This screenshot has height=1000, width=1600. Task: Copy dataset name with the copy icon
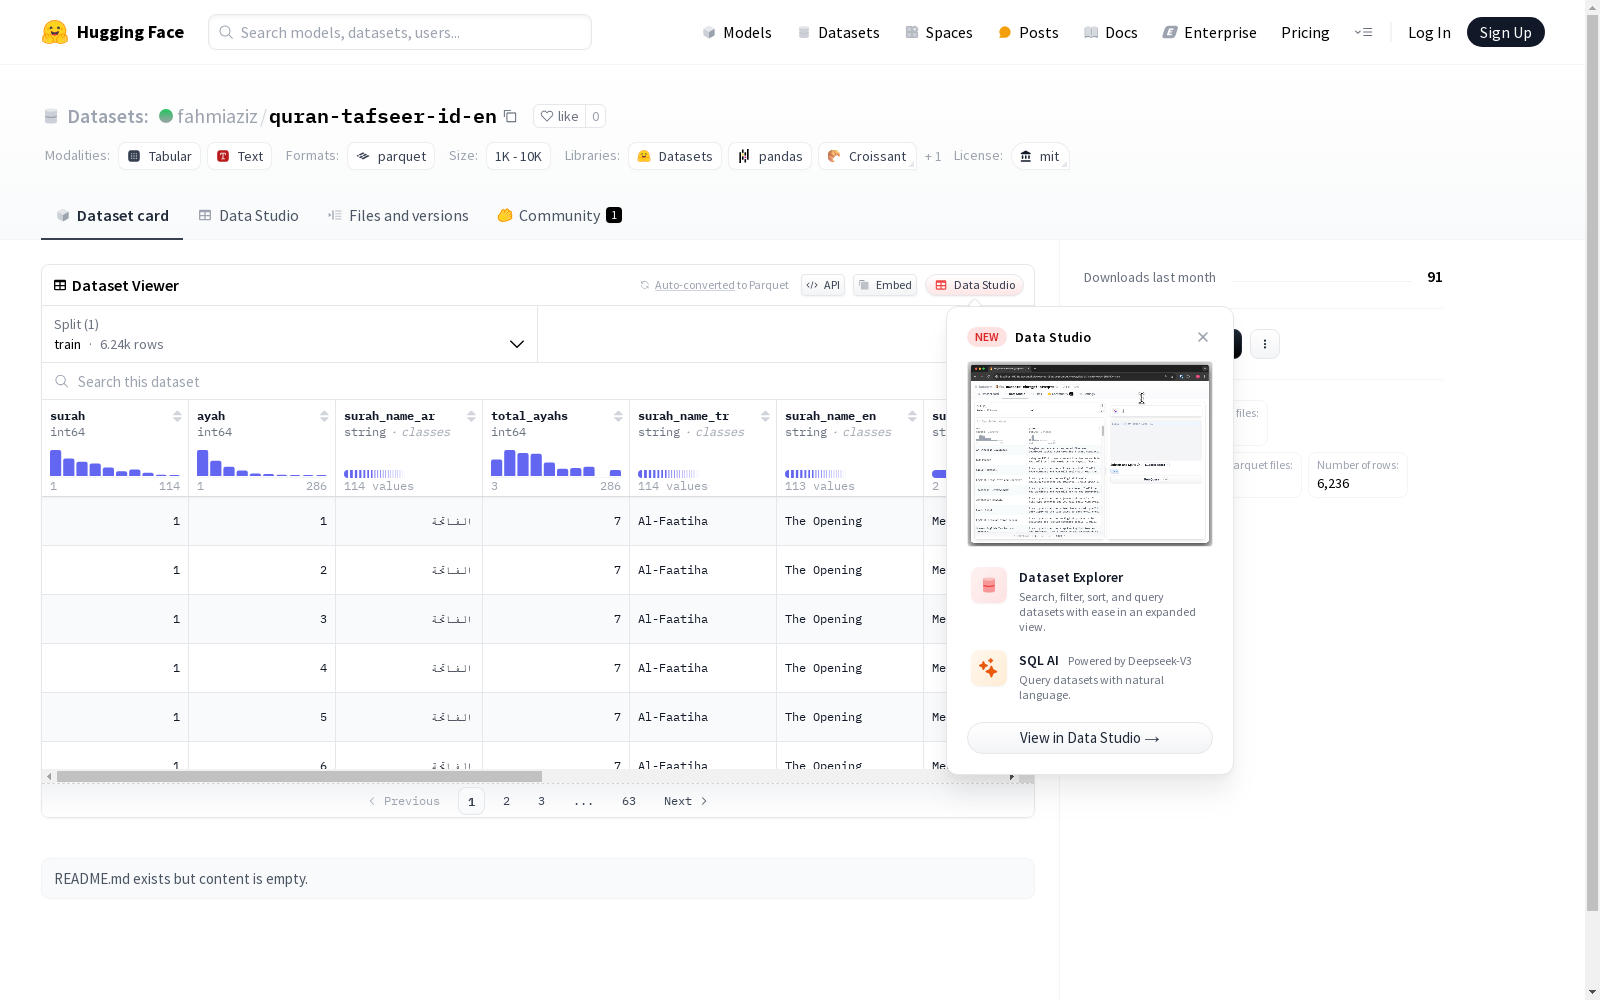[510, 116]
